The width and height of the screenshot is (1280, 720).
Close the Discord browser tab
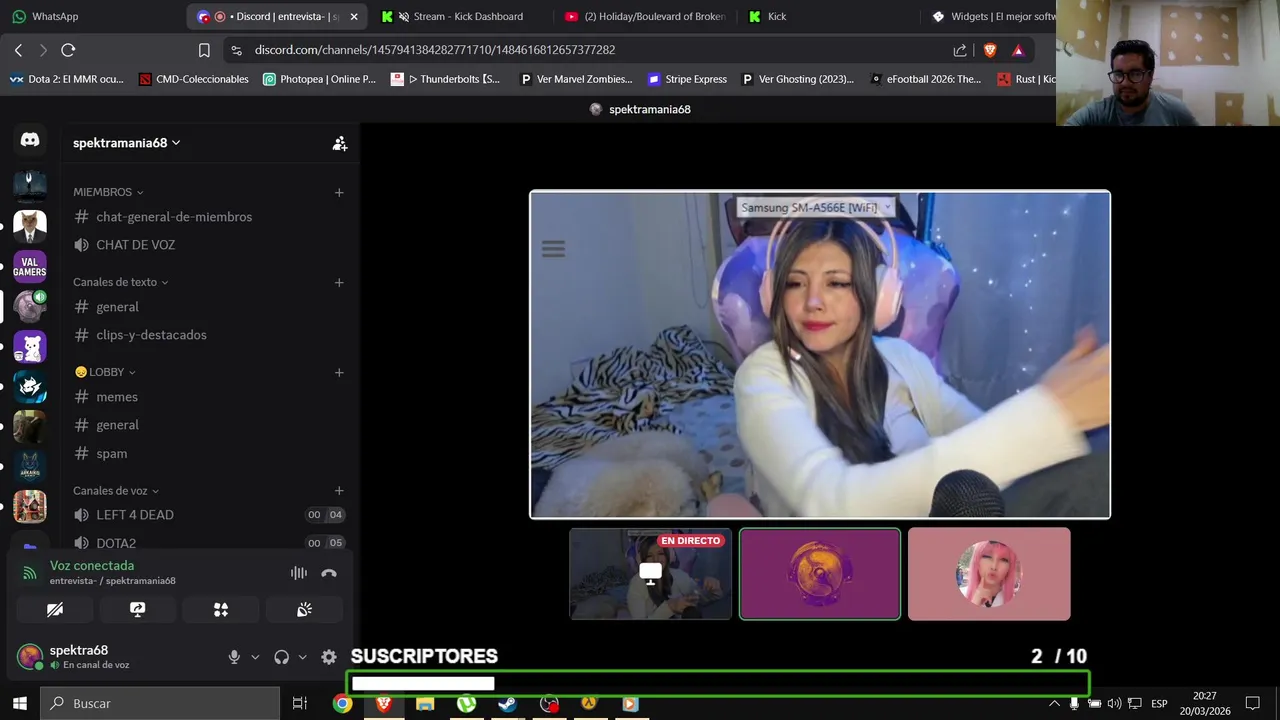point(353,16)
